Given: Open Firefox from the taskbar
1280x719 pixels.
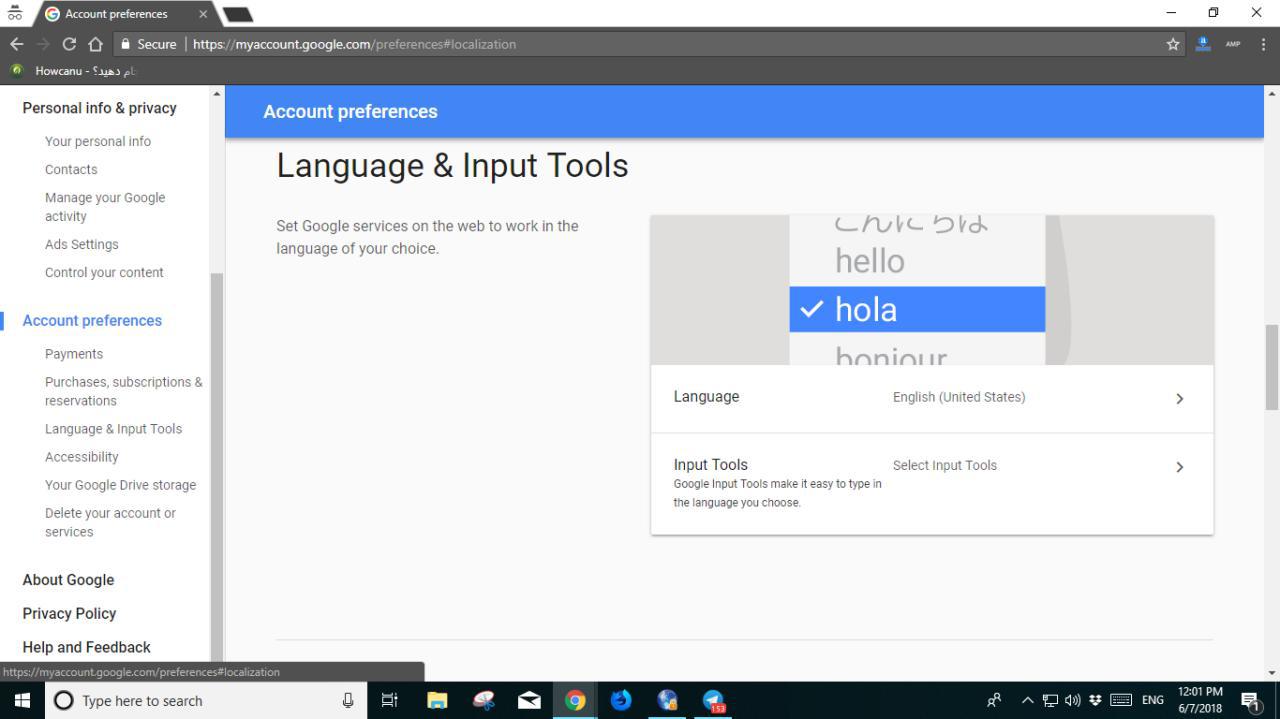Looking at the screenshot, I should [621, 700].
